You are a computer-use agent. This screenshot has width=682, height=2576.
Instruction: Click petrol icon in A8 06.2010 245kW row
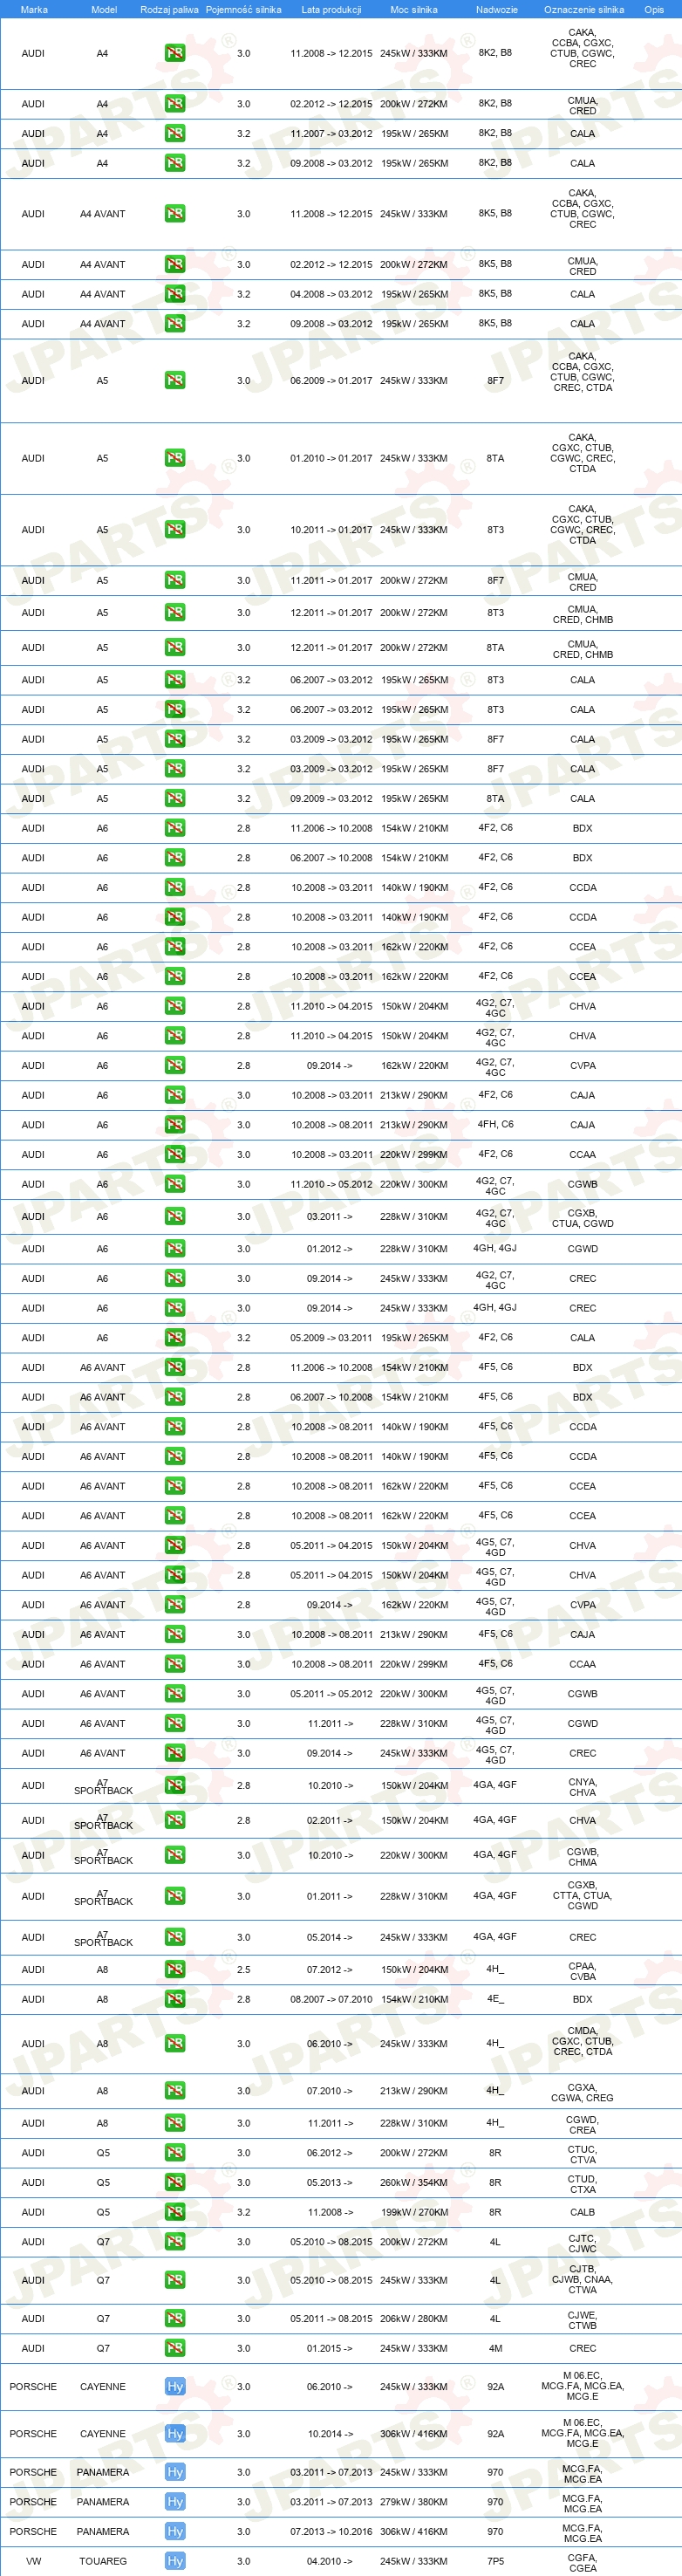(x=175, y=2044)
